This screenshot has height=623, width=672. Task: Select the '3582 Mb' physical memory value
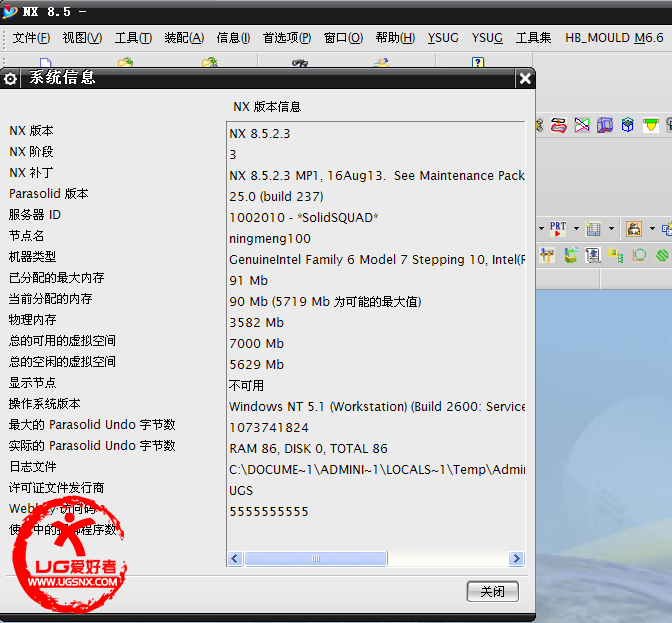pyautogui.click(x=256, y=323)
